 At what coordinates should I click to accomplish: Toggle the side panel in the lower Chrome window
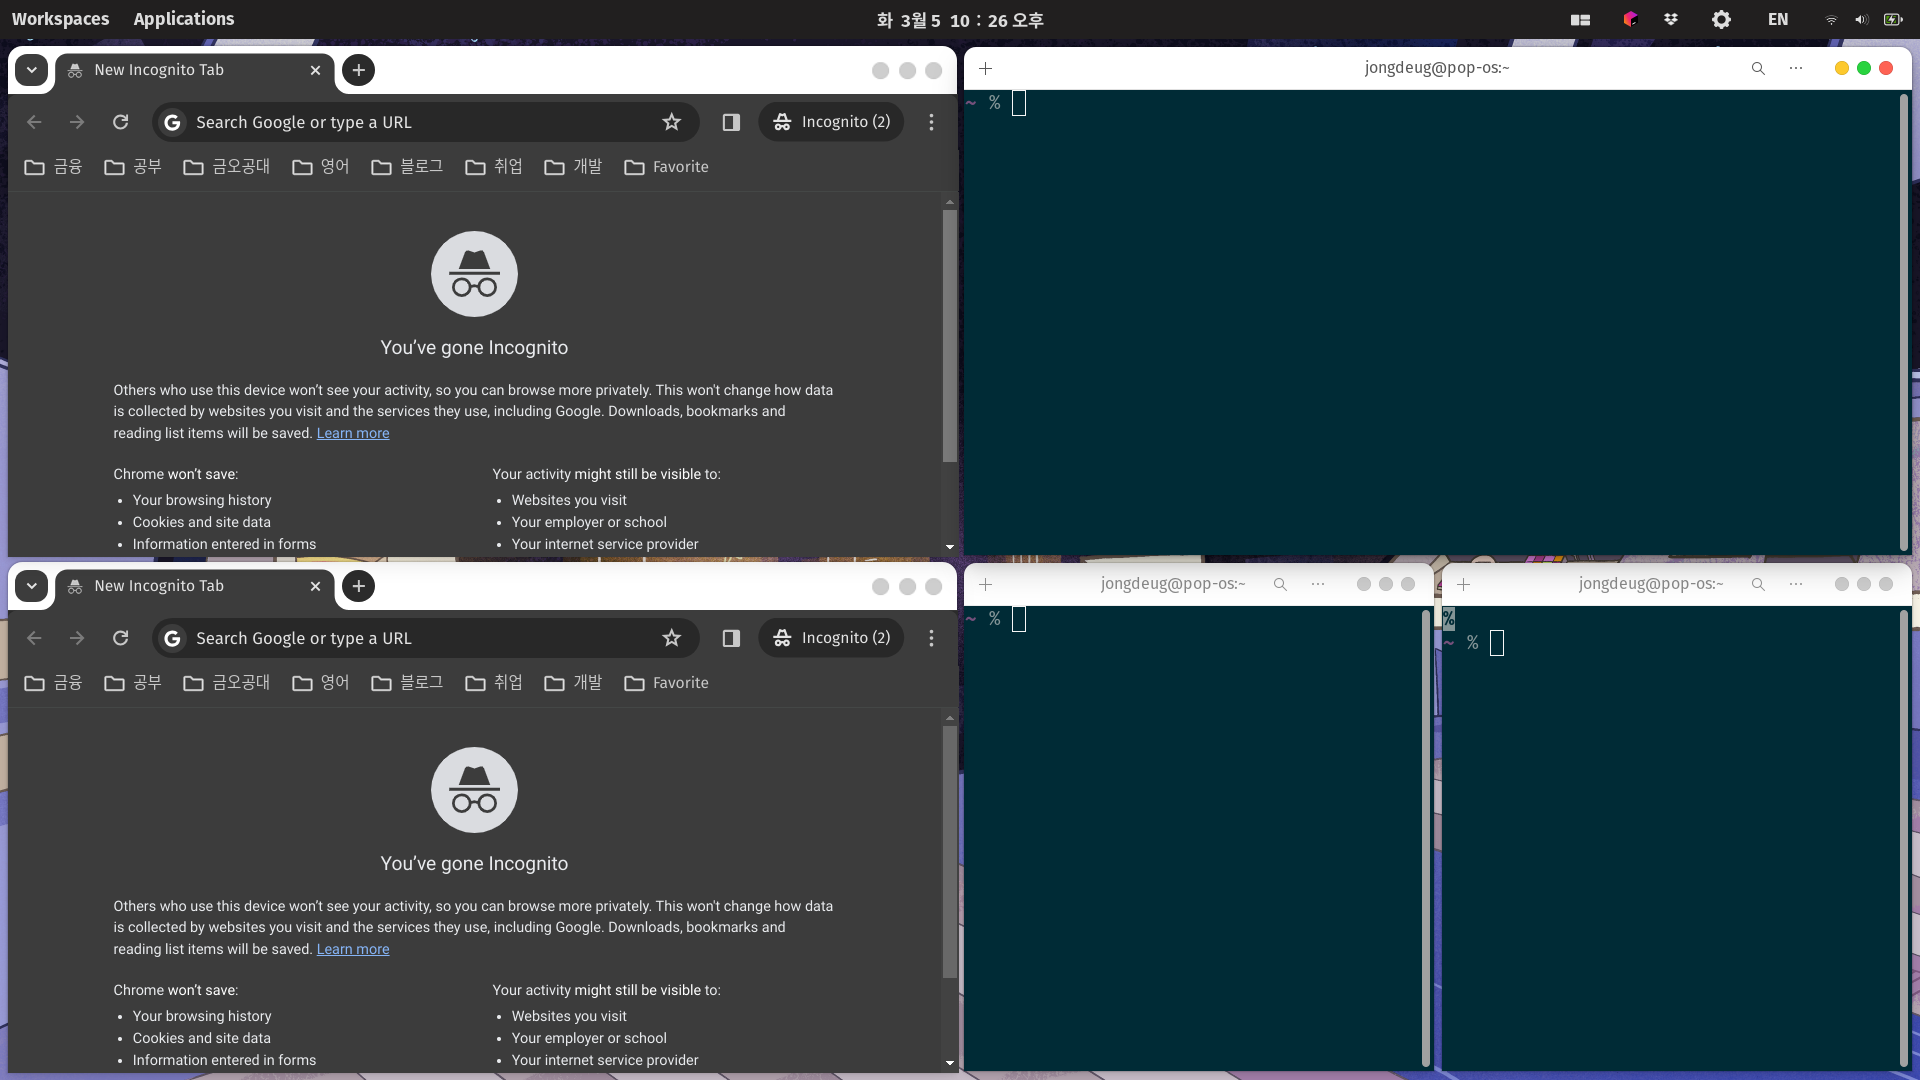(731, 638)
